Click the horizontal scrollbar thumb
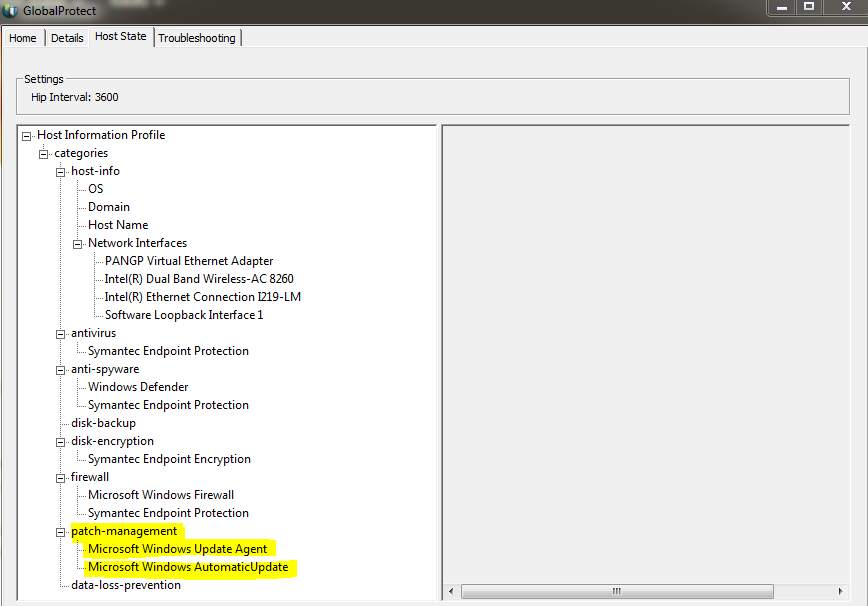Viewport: 868px width, 606px height. point(617,591)
